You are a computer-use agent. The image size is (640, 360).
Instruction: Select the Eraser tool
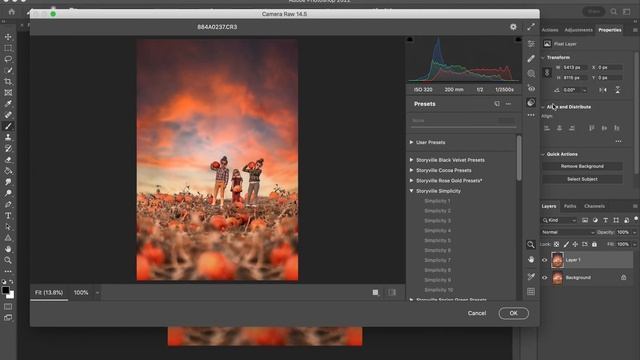[x=8, y=160]
